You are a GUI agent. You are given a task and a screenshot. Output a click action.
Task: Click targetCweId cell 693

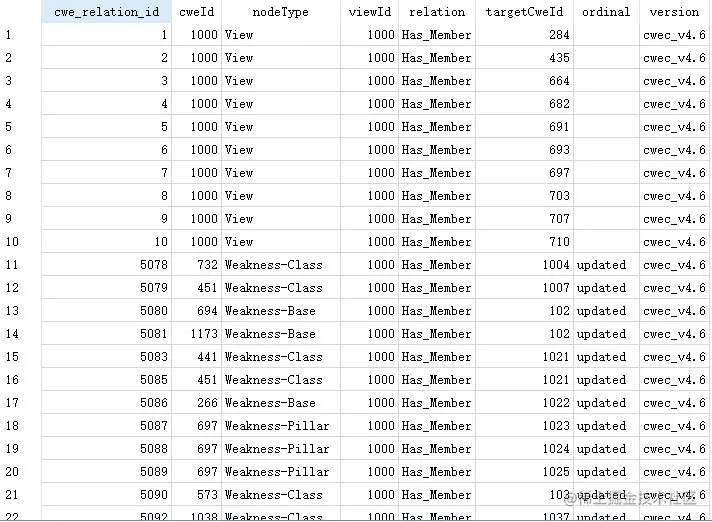524,149
